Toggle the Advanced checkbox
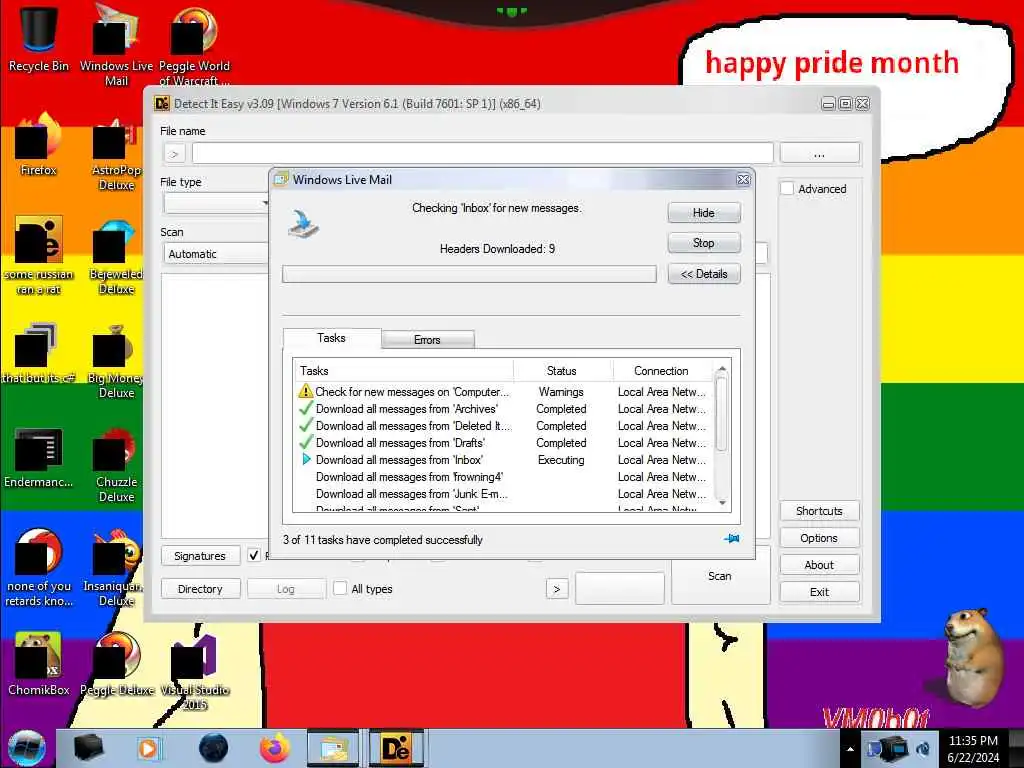The image size is (1024, 768). (788, 189)
